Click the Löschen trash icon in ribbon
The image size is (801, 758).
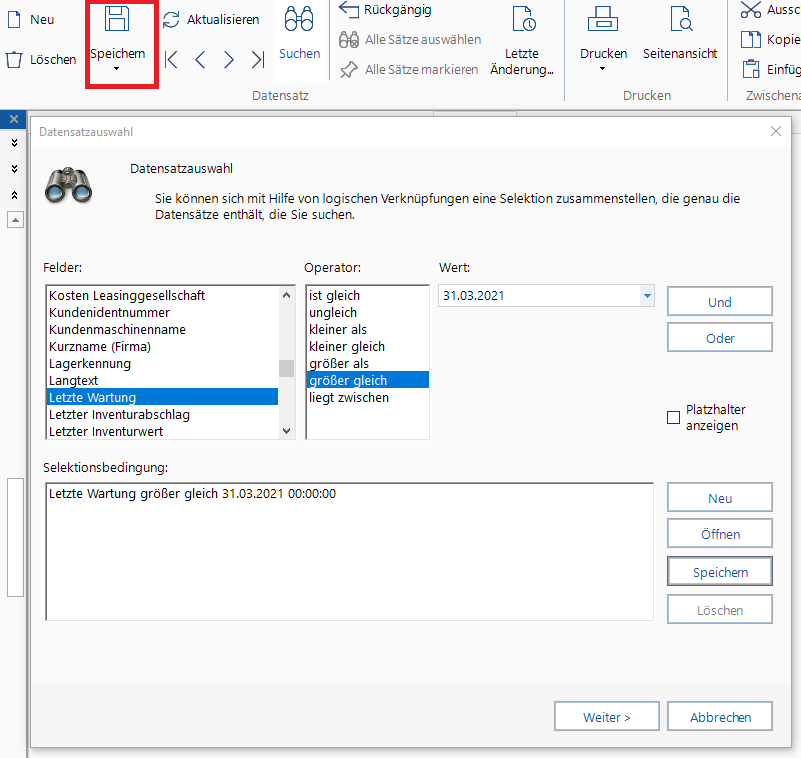click(14, 60)
